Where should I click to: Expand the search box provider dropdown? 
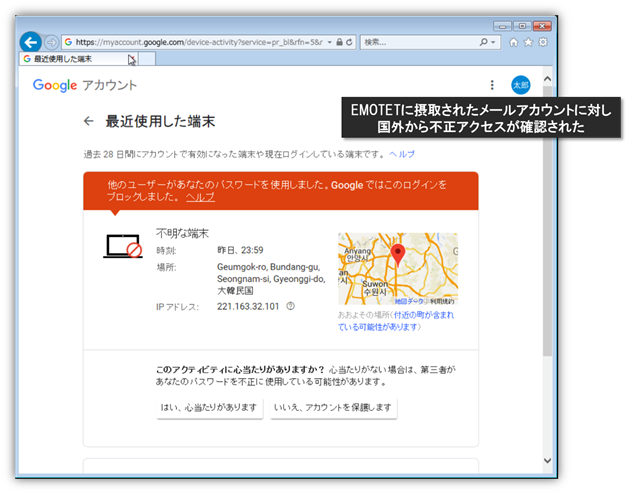[493, 42]
